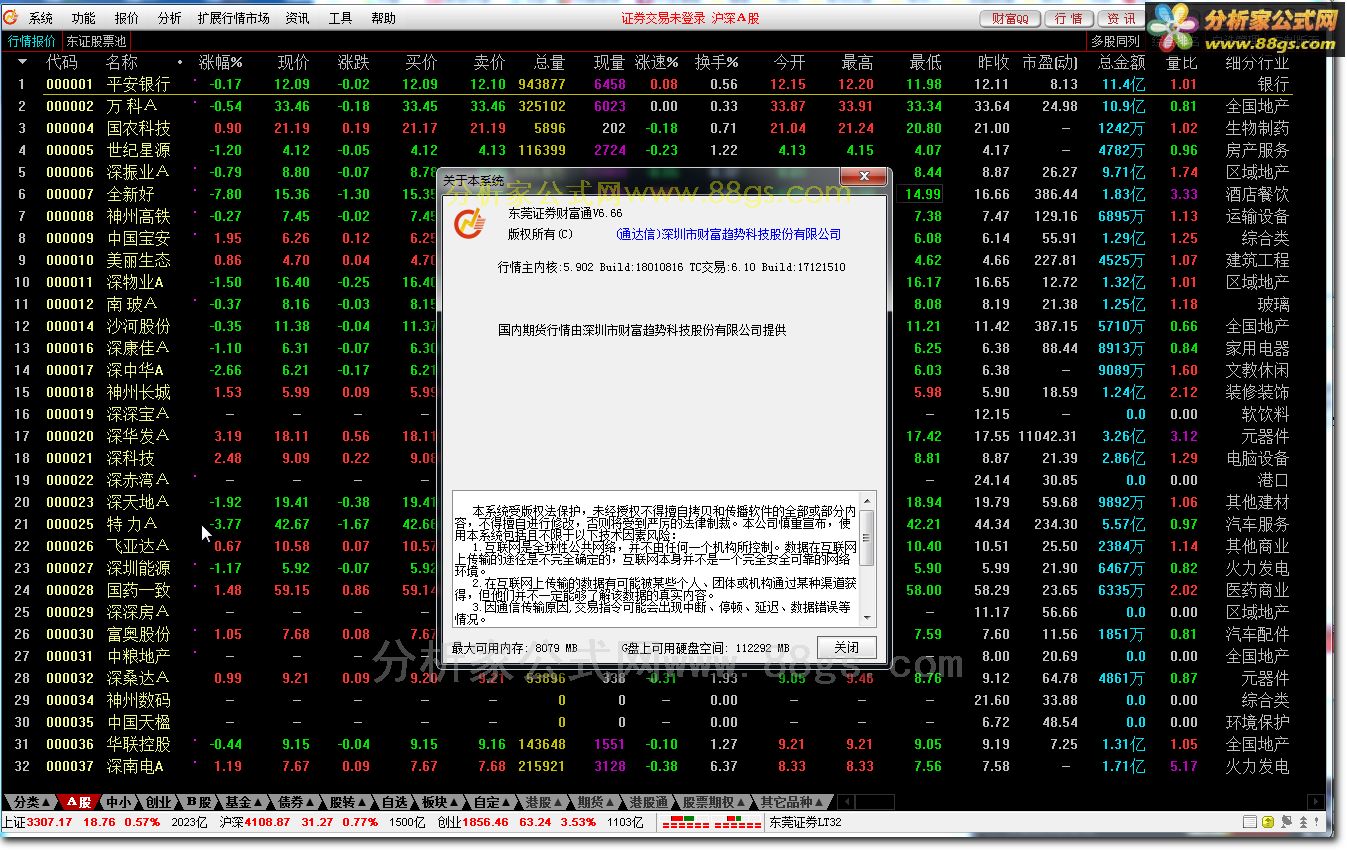
Task: Select the 华联控股 stock name
Action: tap(139, 744)
